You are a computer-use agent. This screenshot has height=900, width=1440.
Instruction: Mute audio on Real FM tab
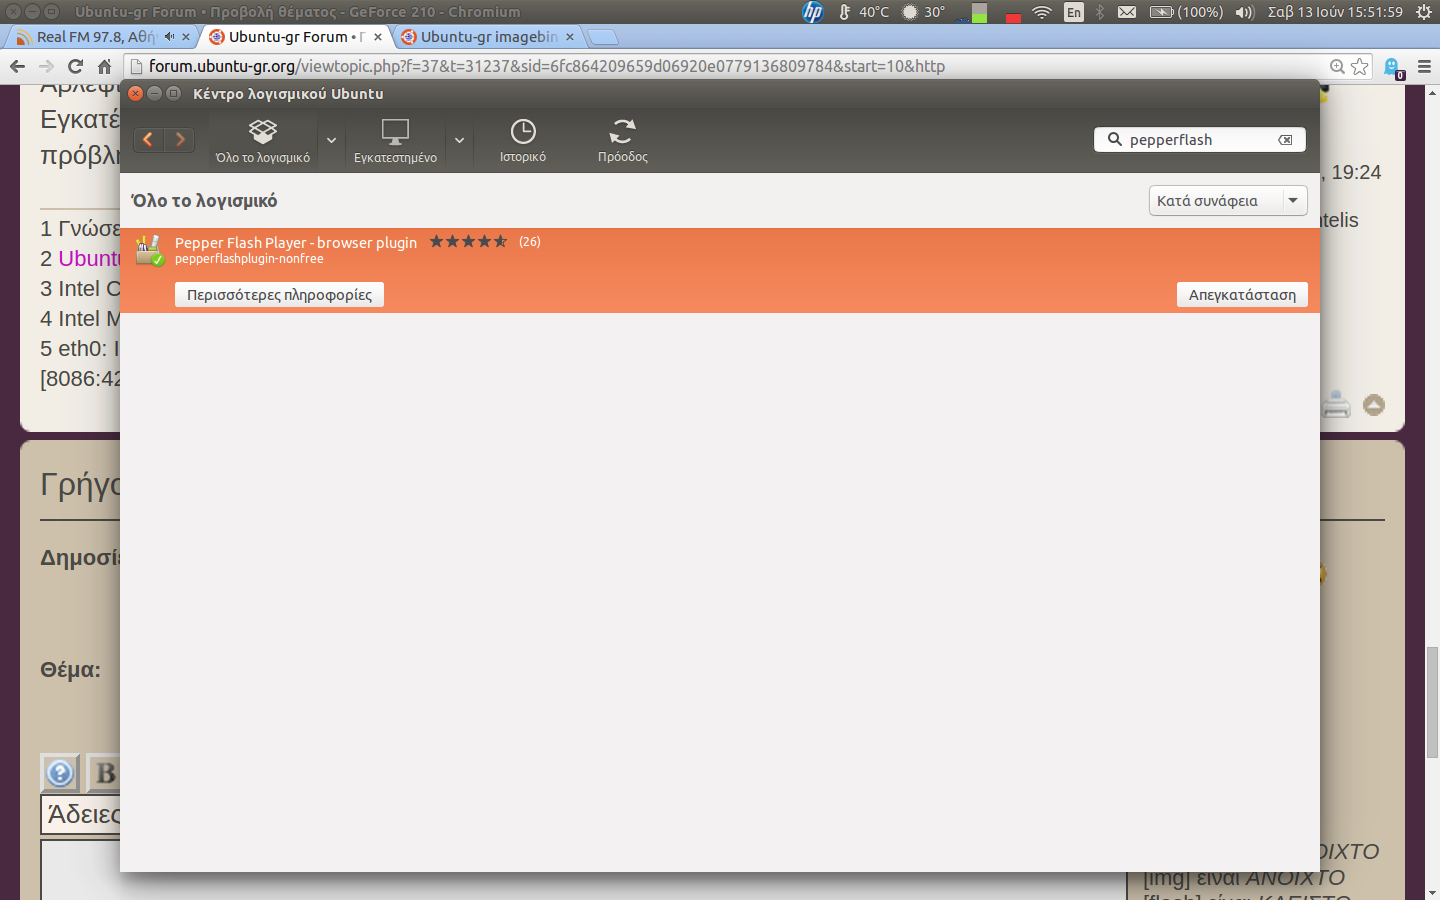pos(169,37)
